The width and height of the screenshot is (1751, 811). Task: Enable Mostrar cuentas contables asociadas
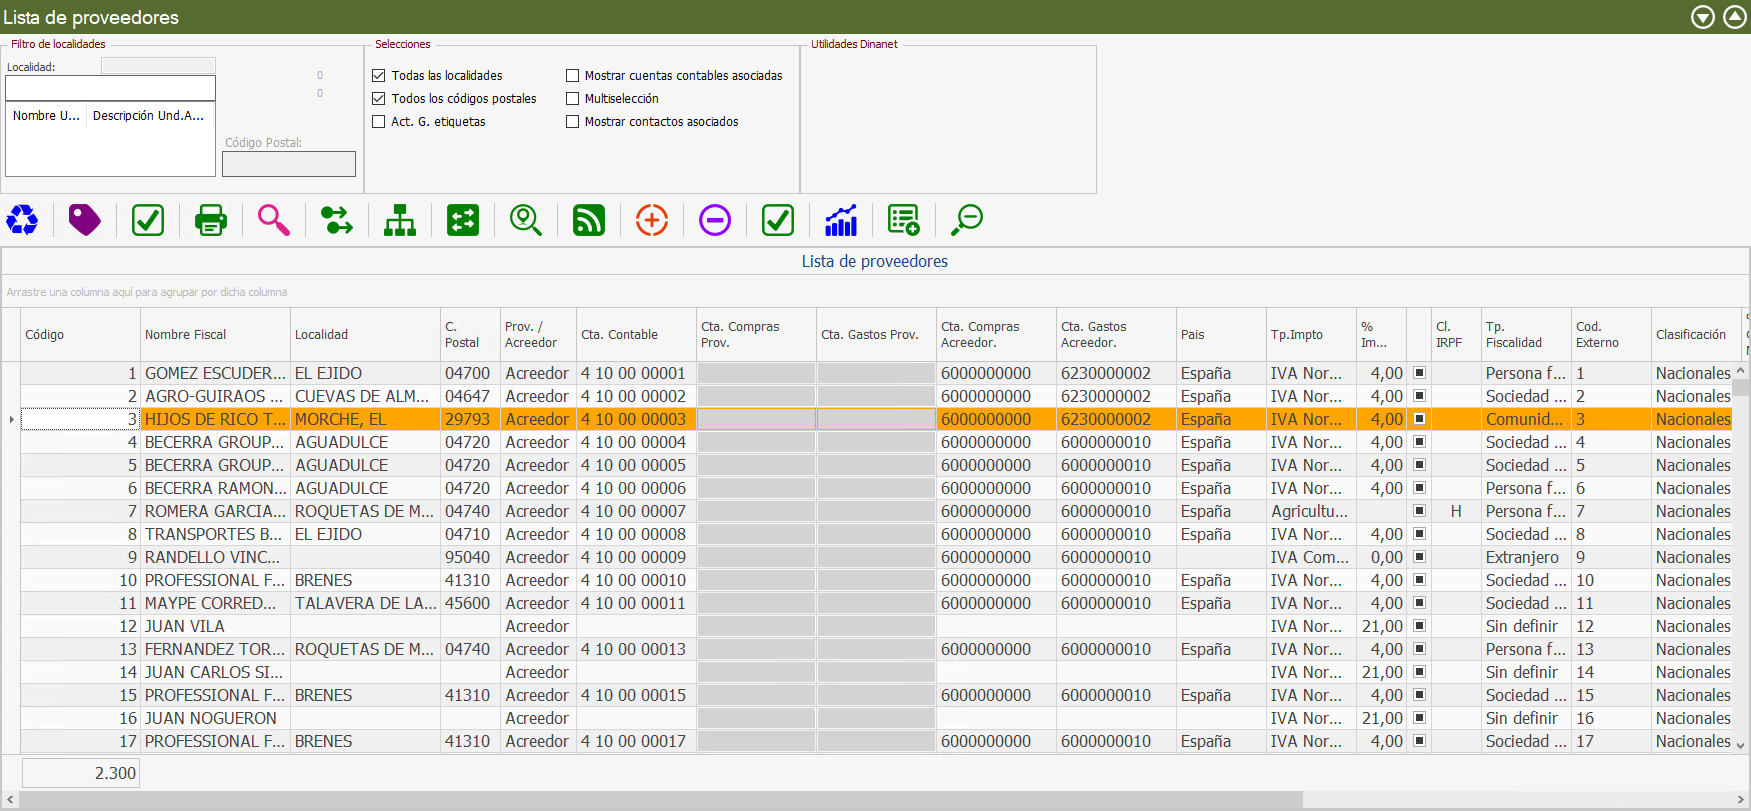tap(573, 76)
